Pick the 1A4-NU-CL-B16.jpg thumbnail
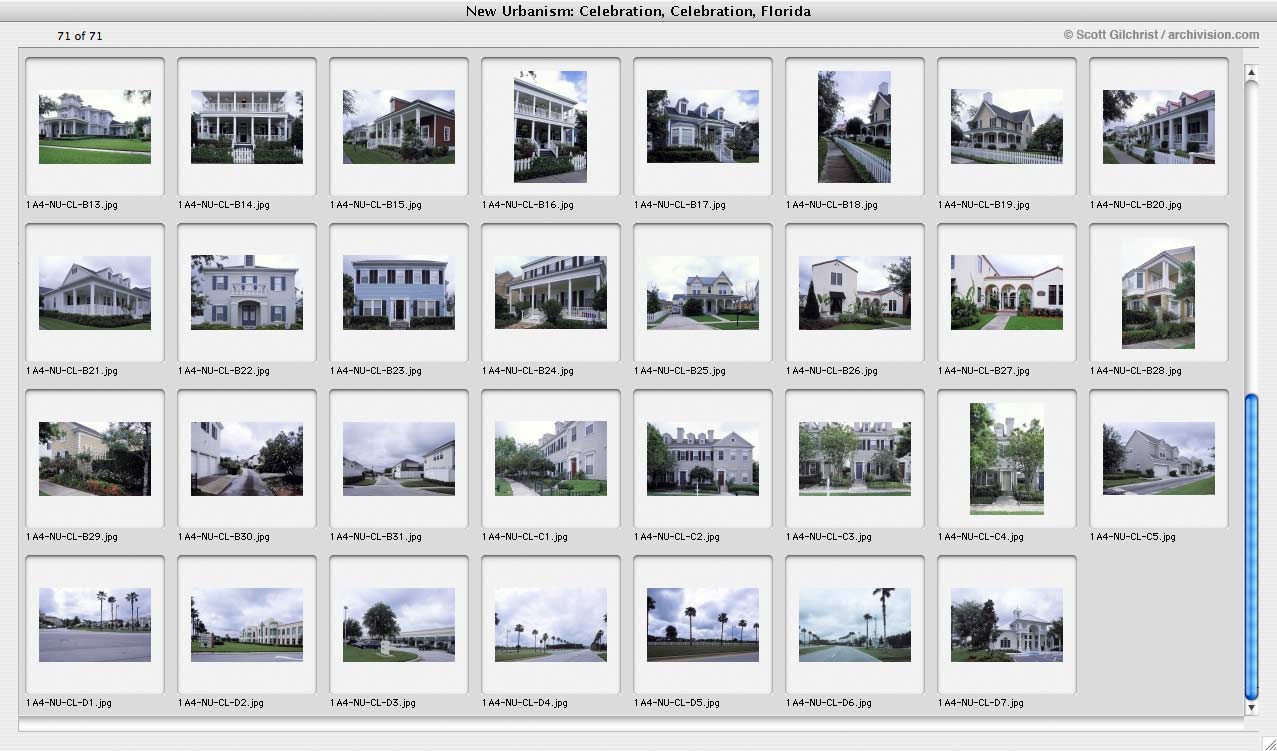The image size is (1277, 751). 550,127
